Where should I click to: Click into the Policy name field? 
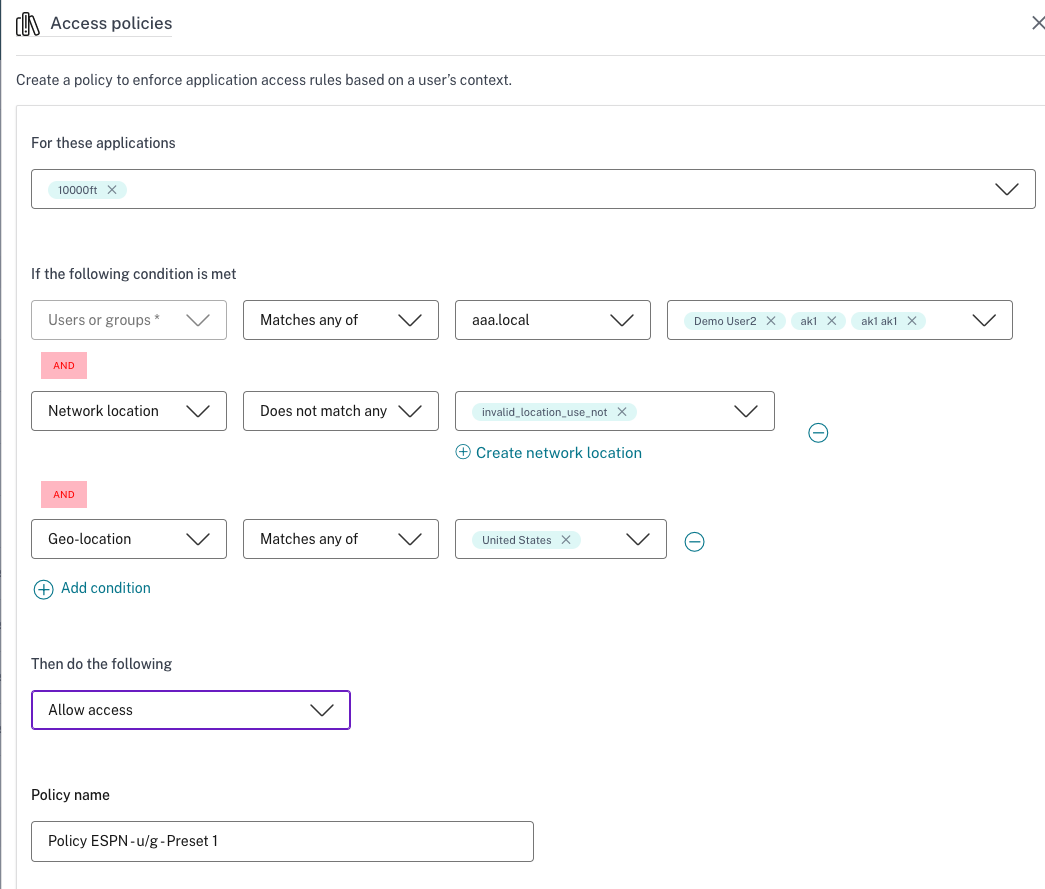pos(282,841)
